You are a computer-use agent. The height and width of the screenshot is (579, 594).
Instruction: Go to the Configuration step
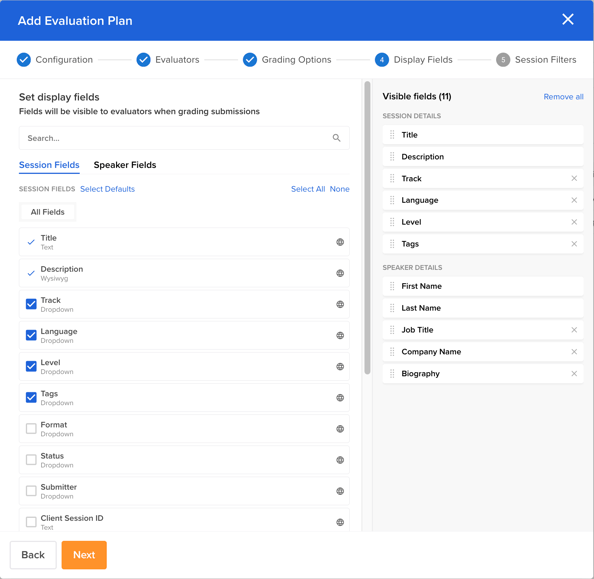click(55, 60)
